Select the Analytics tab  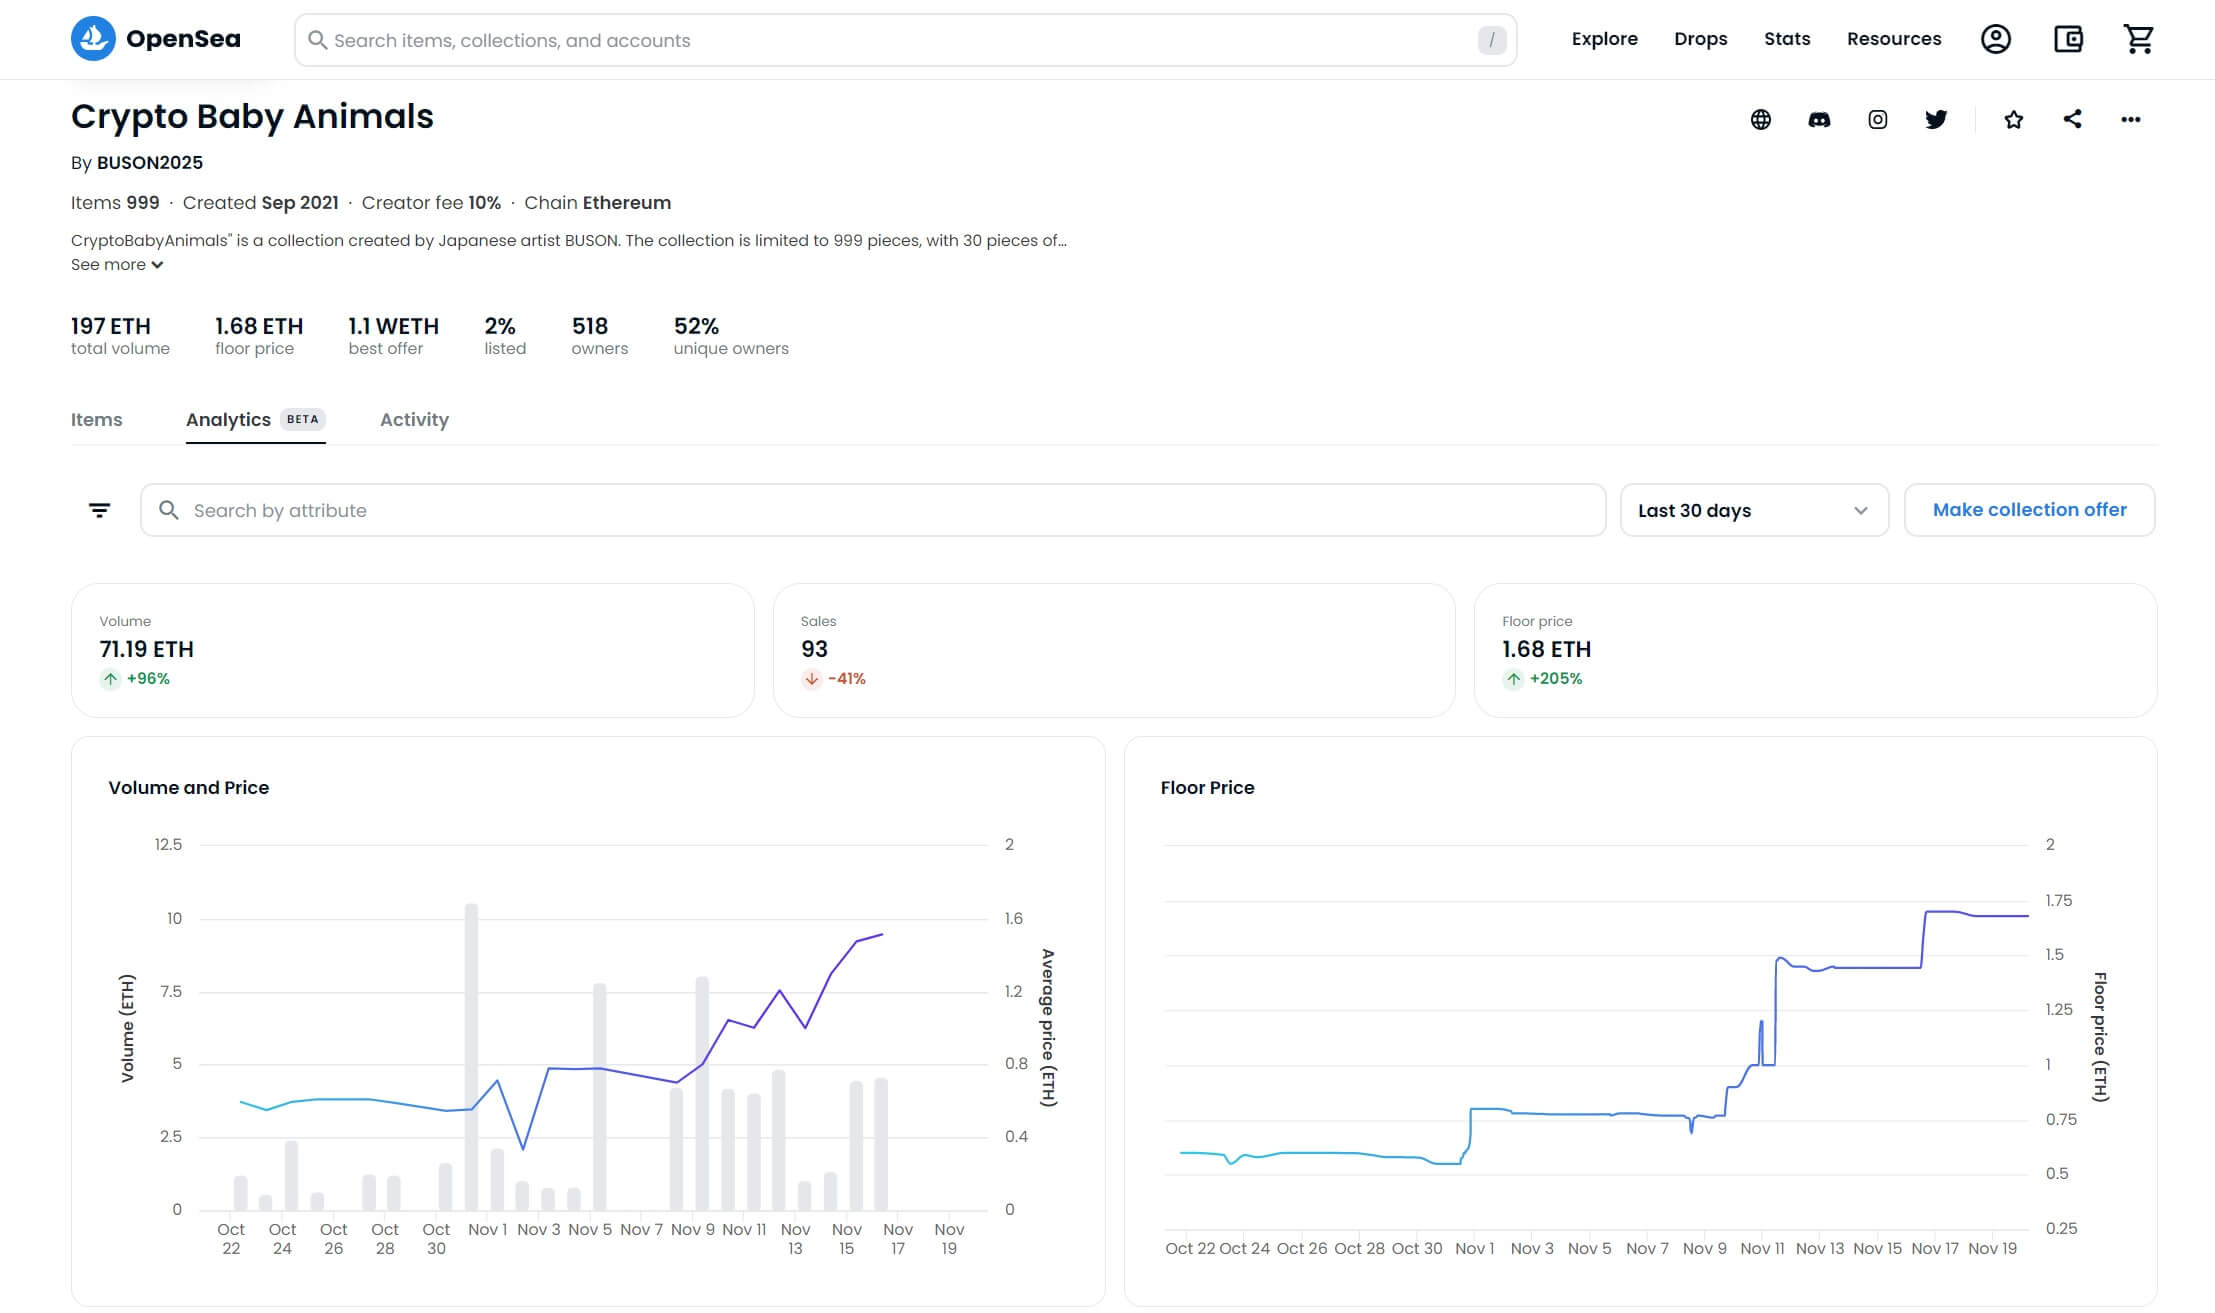[x=255, y=420]
